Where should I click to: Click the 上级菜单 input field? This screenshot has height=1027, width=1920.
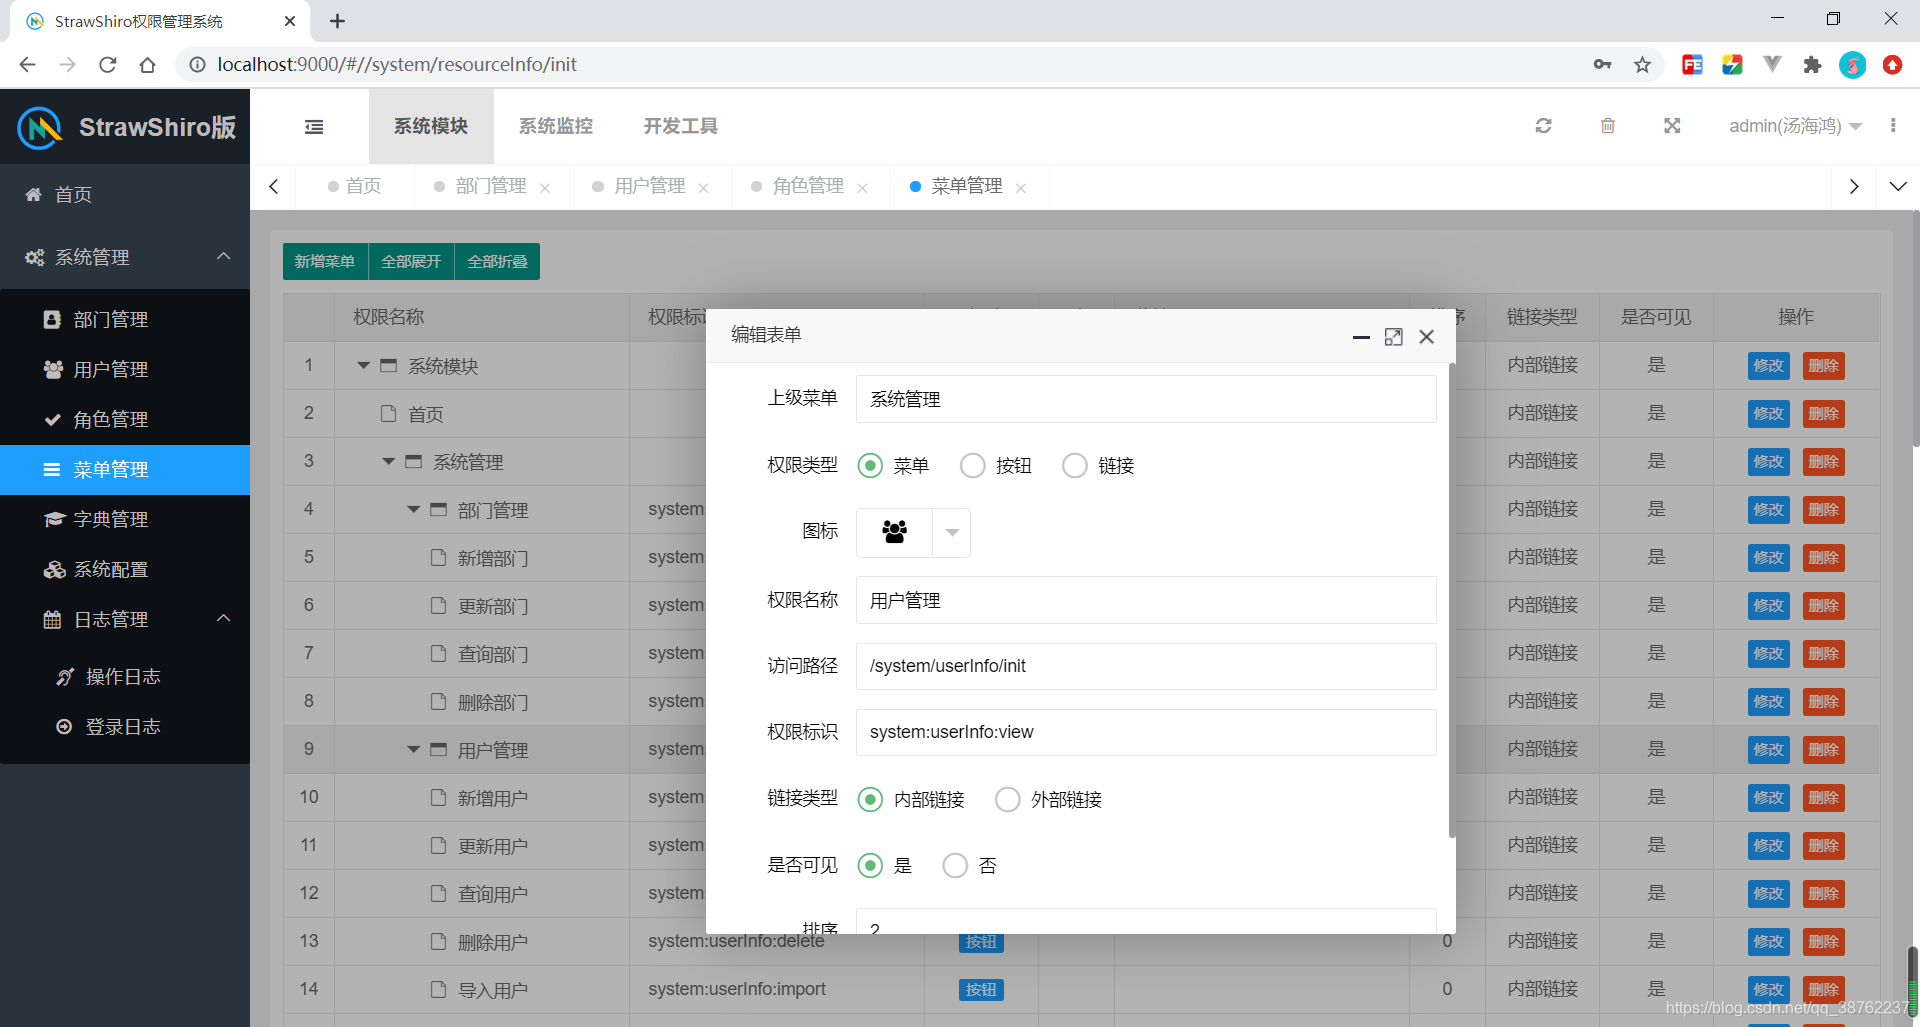tap(1146, 399)
